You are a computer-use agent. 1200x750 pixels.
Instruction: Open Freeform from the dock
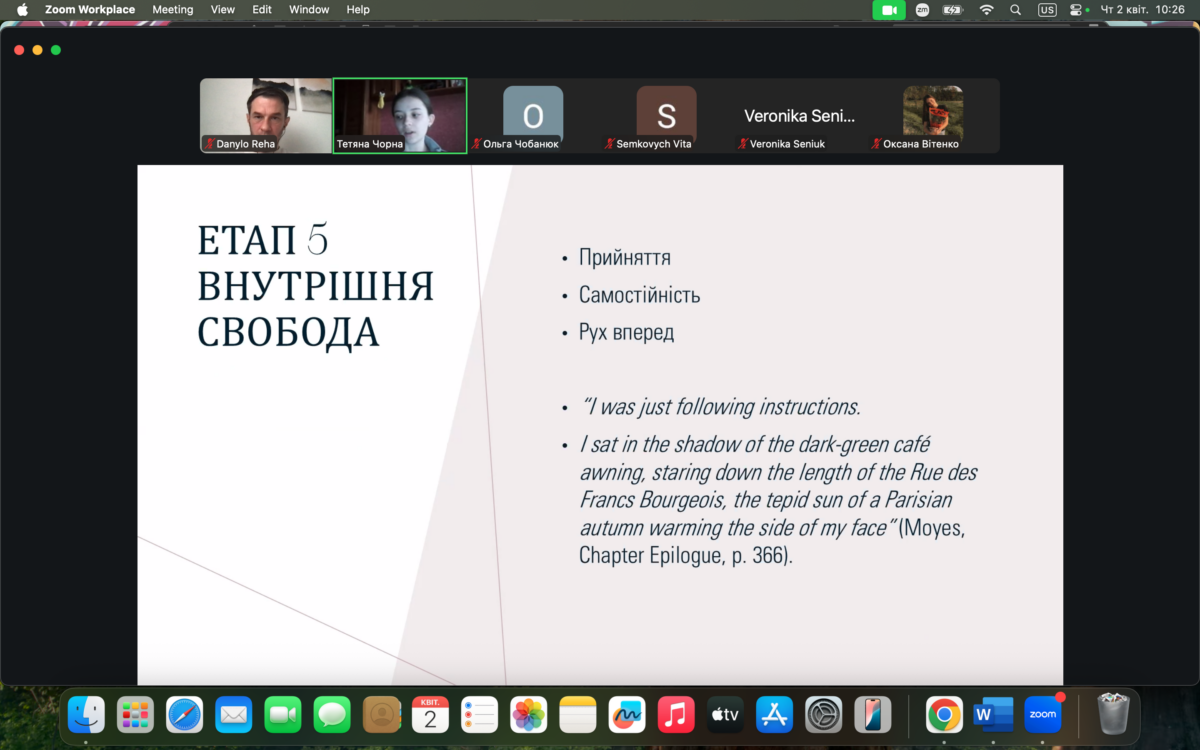(627, 714)
